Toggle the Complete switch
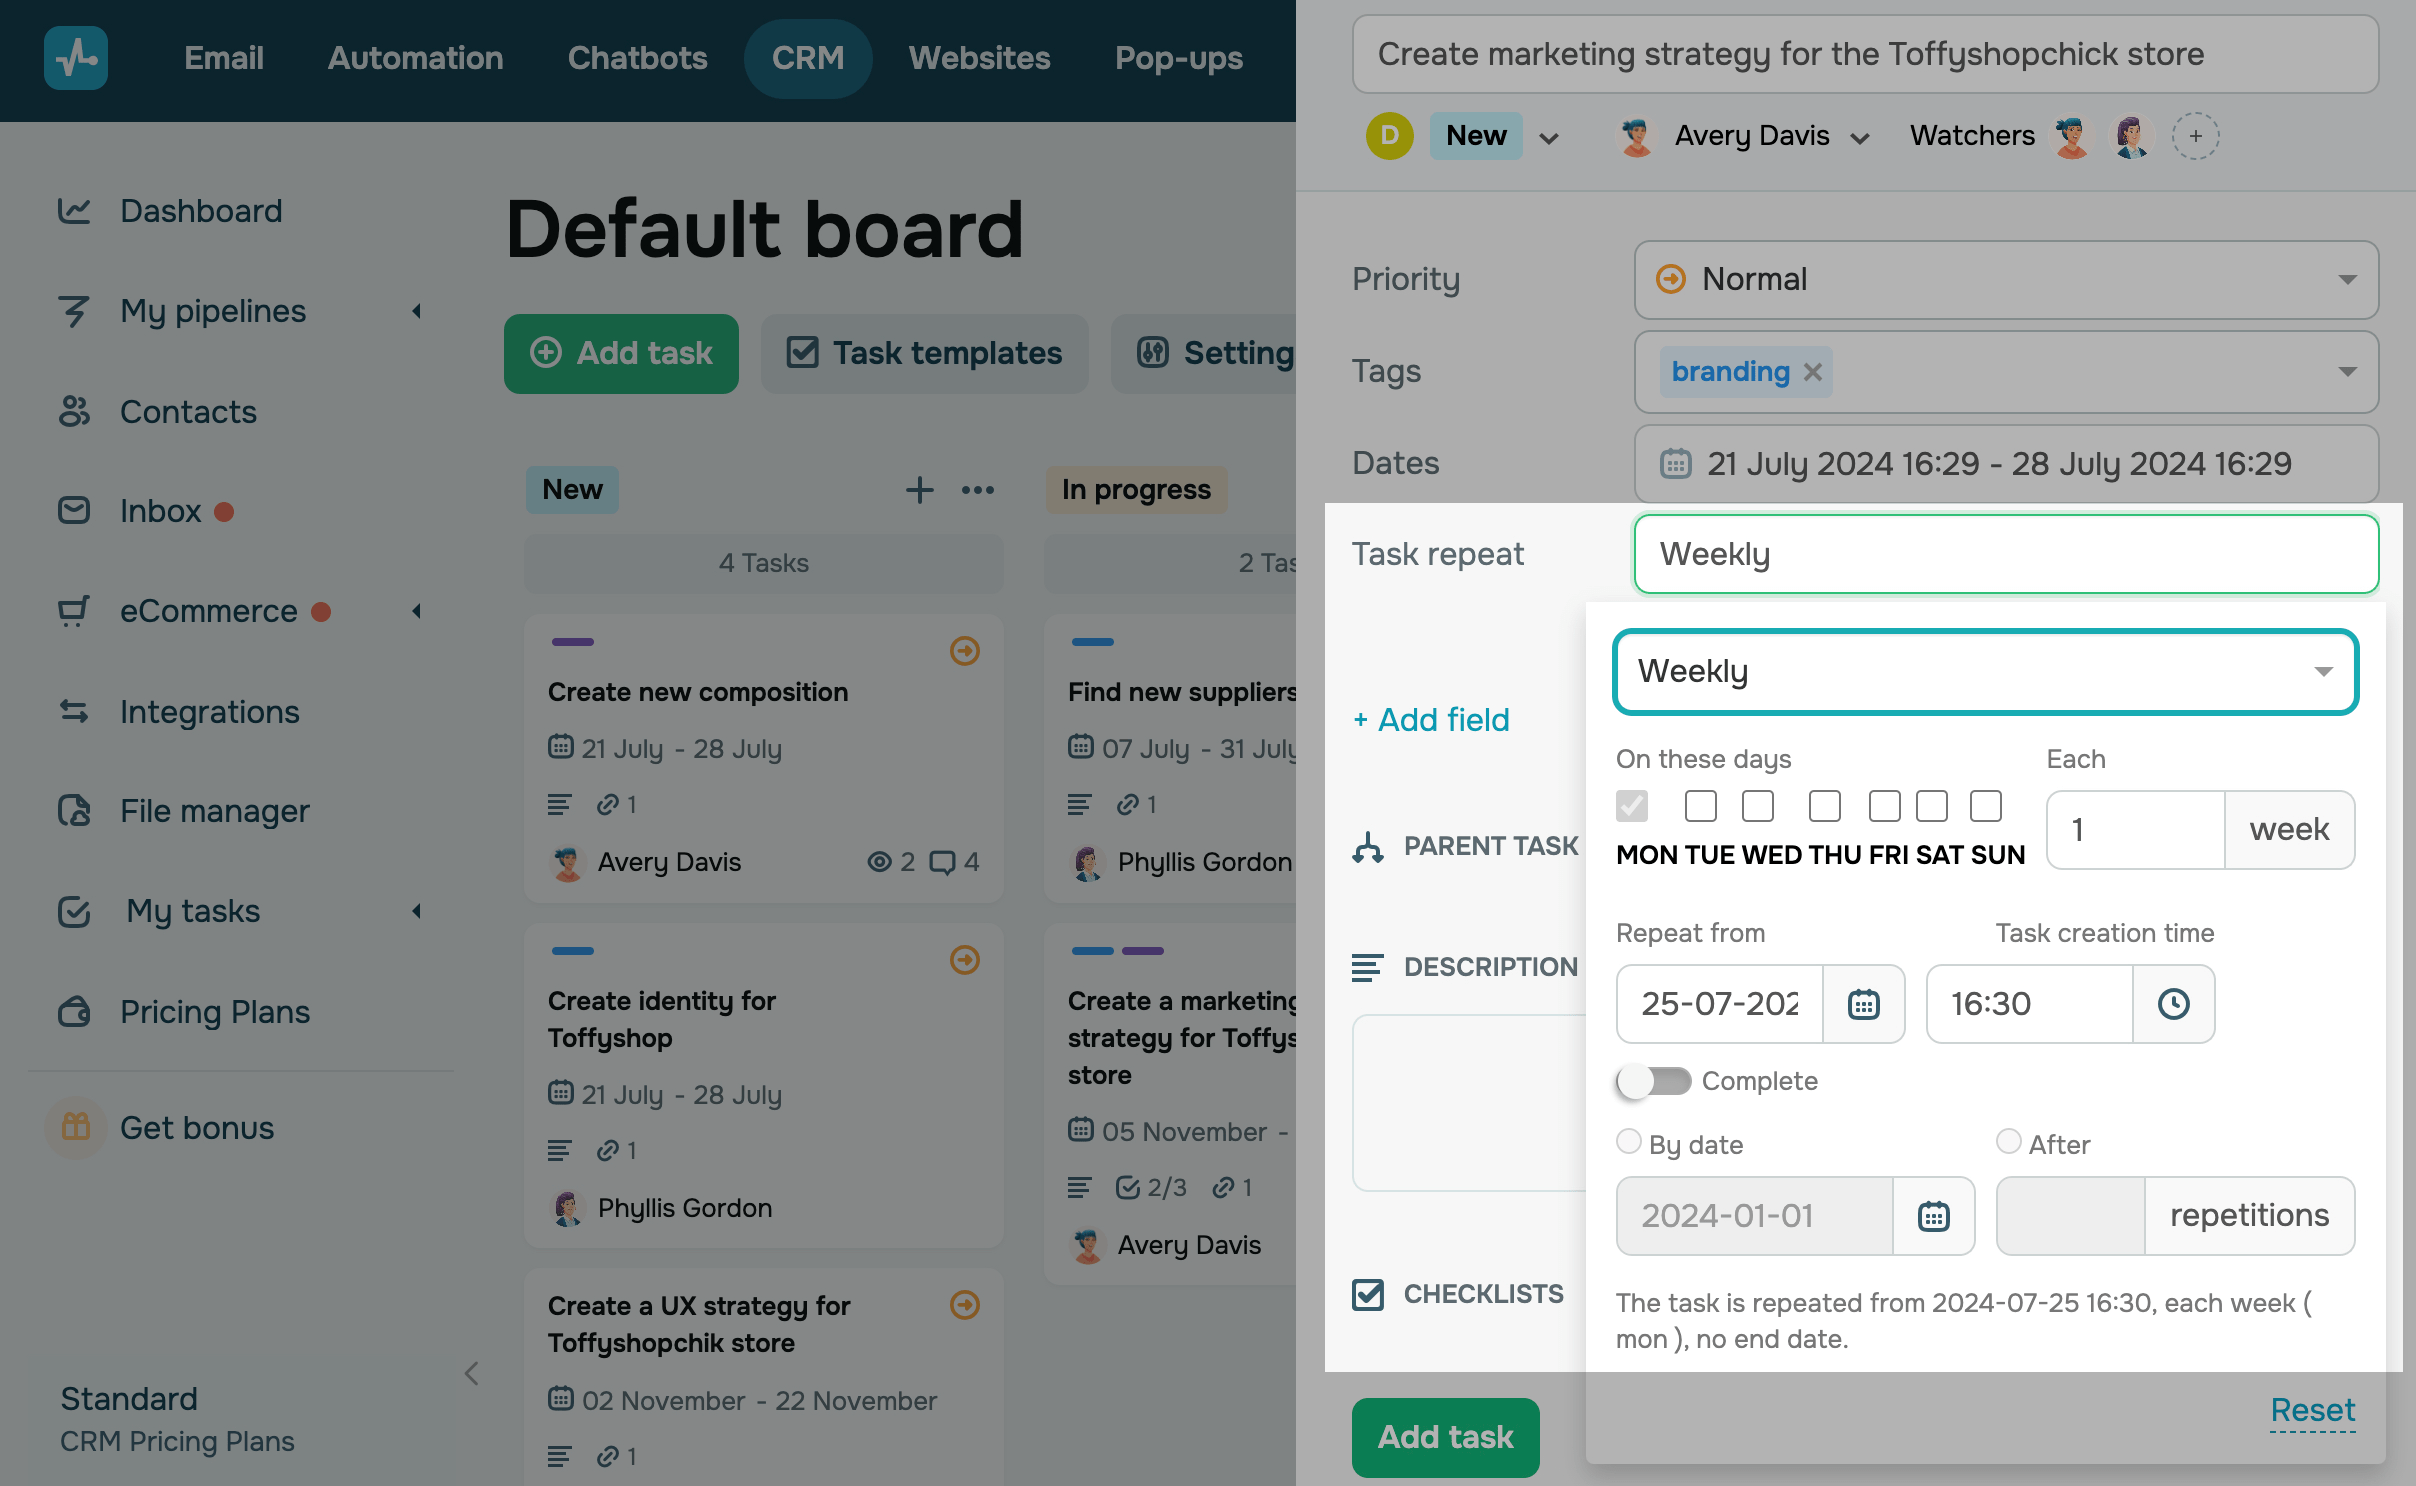Viewport: 2416px width, 1486px height. tap(1653, 1081)
